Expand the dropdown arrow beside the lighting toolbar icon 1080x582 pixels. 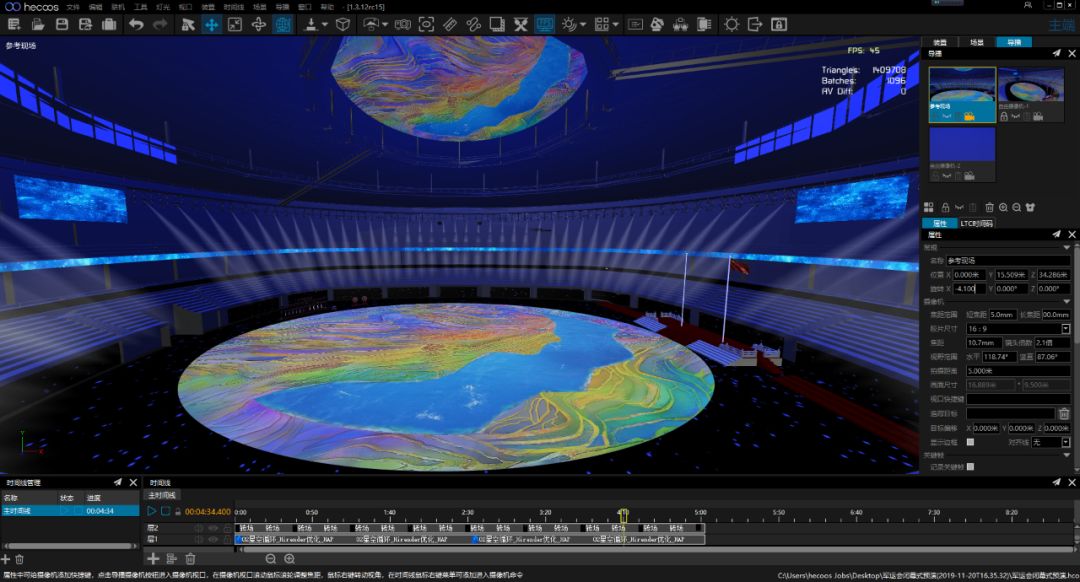(x=583, y=25)
